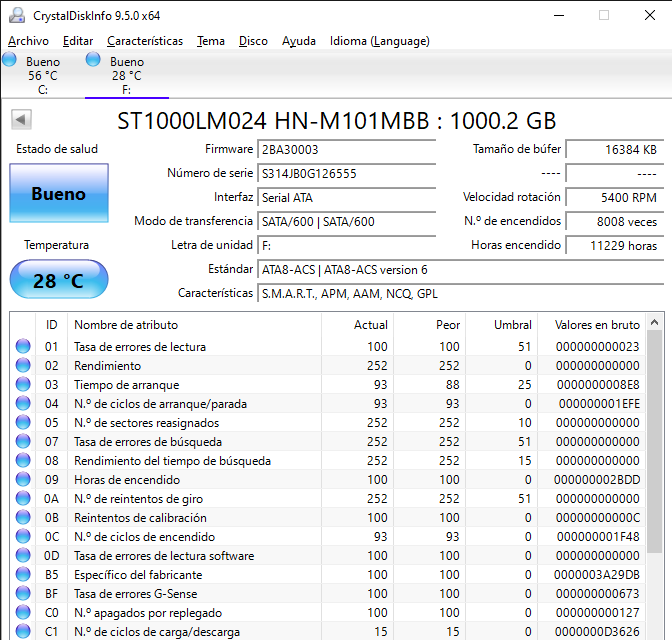The height and width of the screenshot is (640, 672).
Task: Click status orb for Tasa de errores de lectura
Action: [23, 347]
